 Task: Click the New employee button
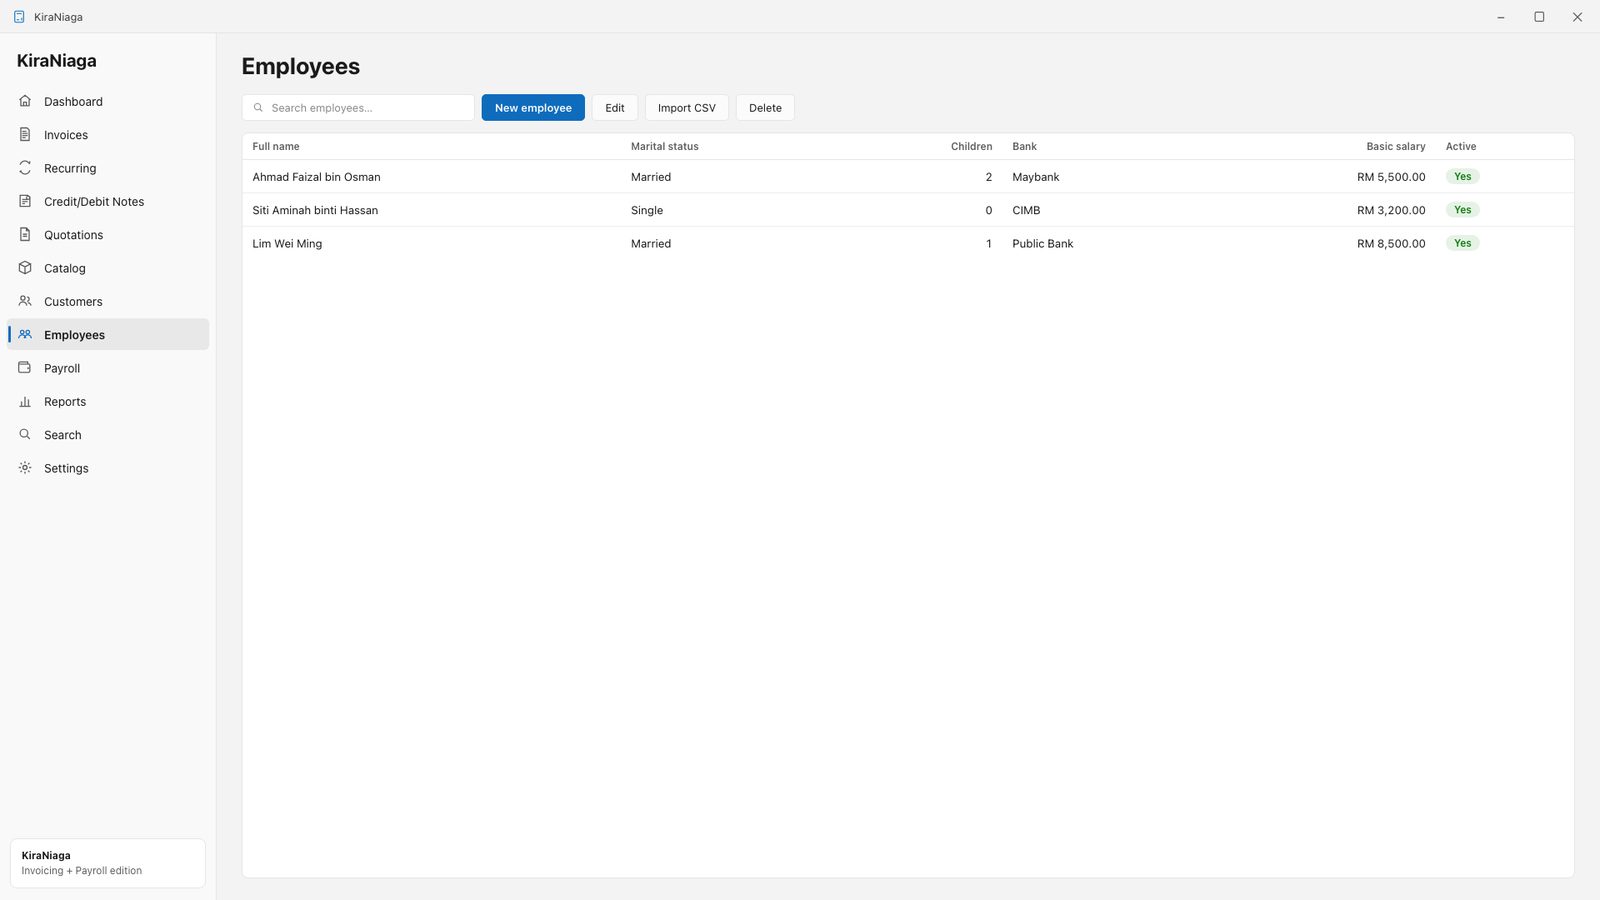tap(533, 108)
